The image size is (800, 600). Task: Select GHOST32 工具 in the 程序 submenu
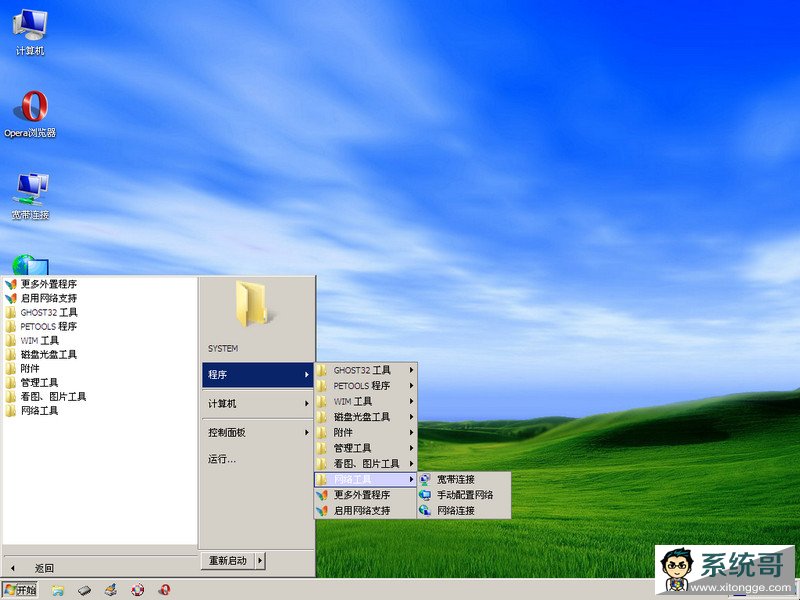click(x=365, y=370)
